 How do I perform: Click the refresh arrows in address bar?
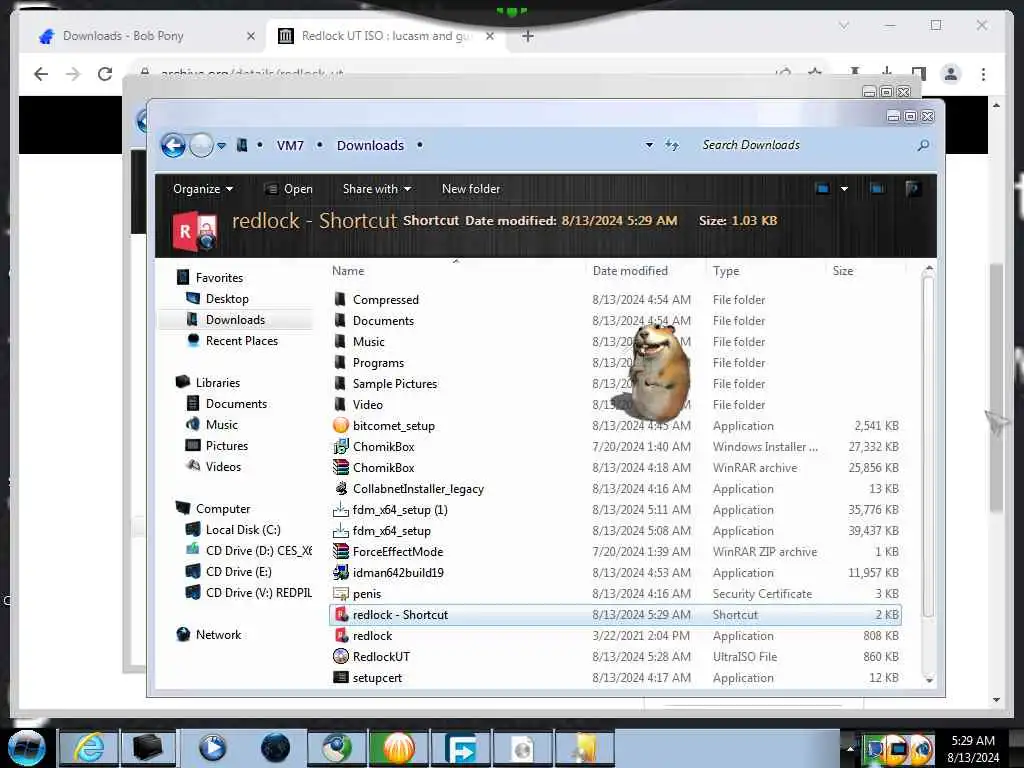click(x=672, y=145)
